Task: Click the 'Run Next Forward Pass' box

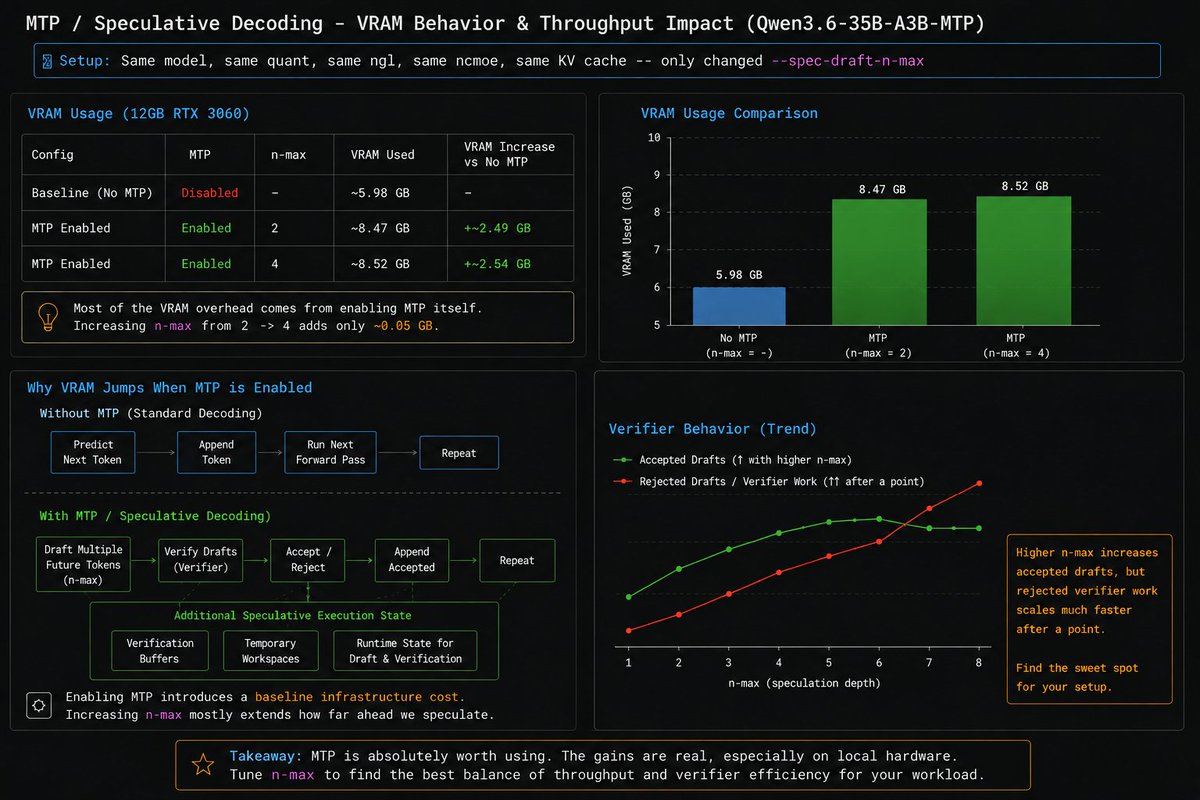Action: click(330, 452)
